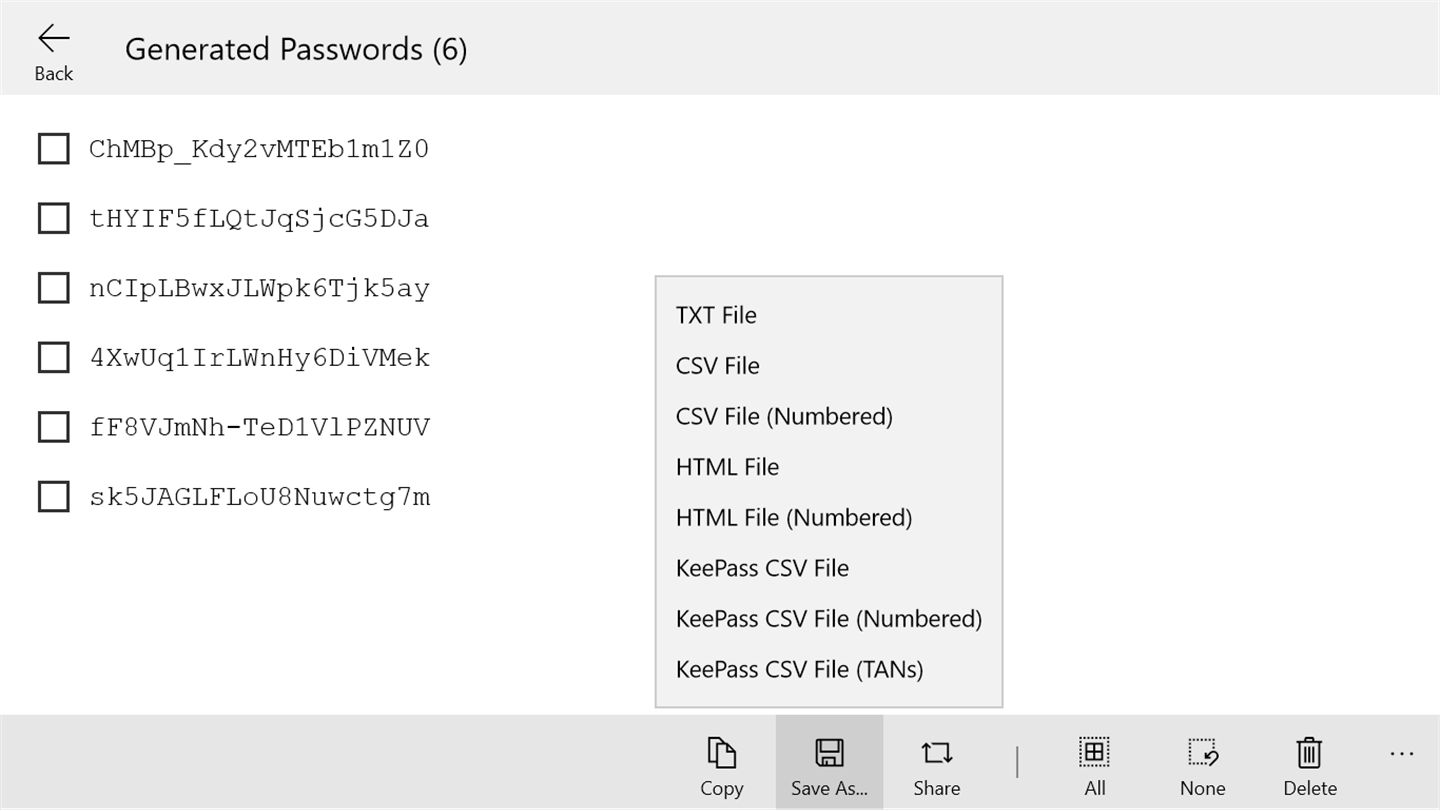Click the Back arrow icon
Screen dimensions: 1440x810
53,40
